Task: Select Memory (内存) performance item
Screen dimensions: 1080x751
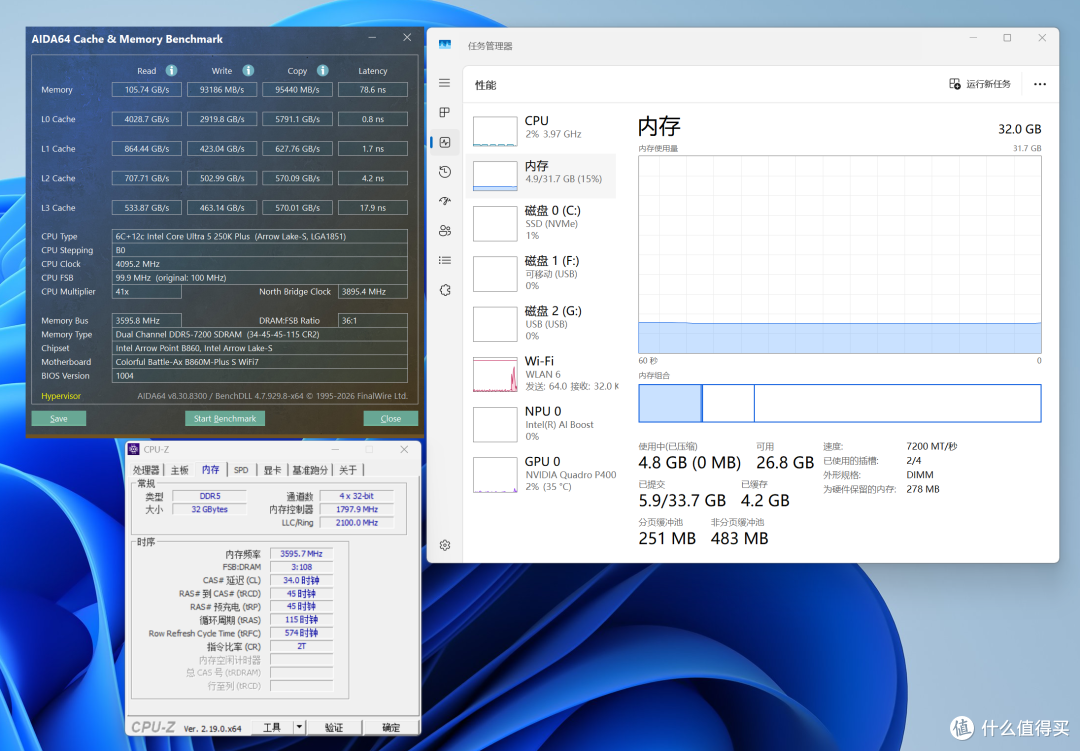Action: [x=541, y=175]
